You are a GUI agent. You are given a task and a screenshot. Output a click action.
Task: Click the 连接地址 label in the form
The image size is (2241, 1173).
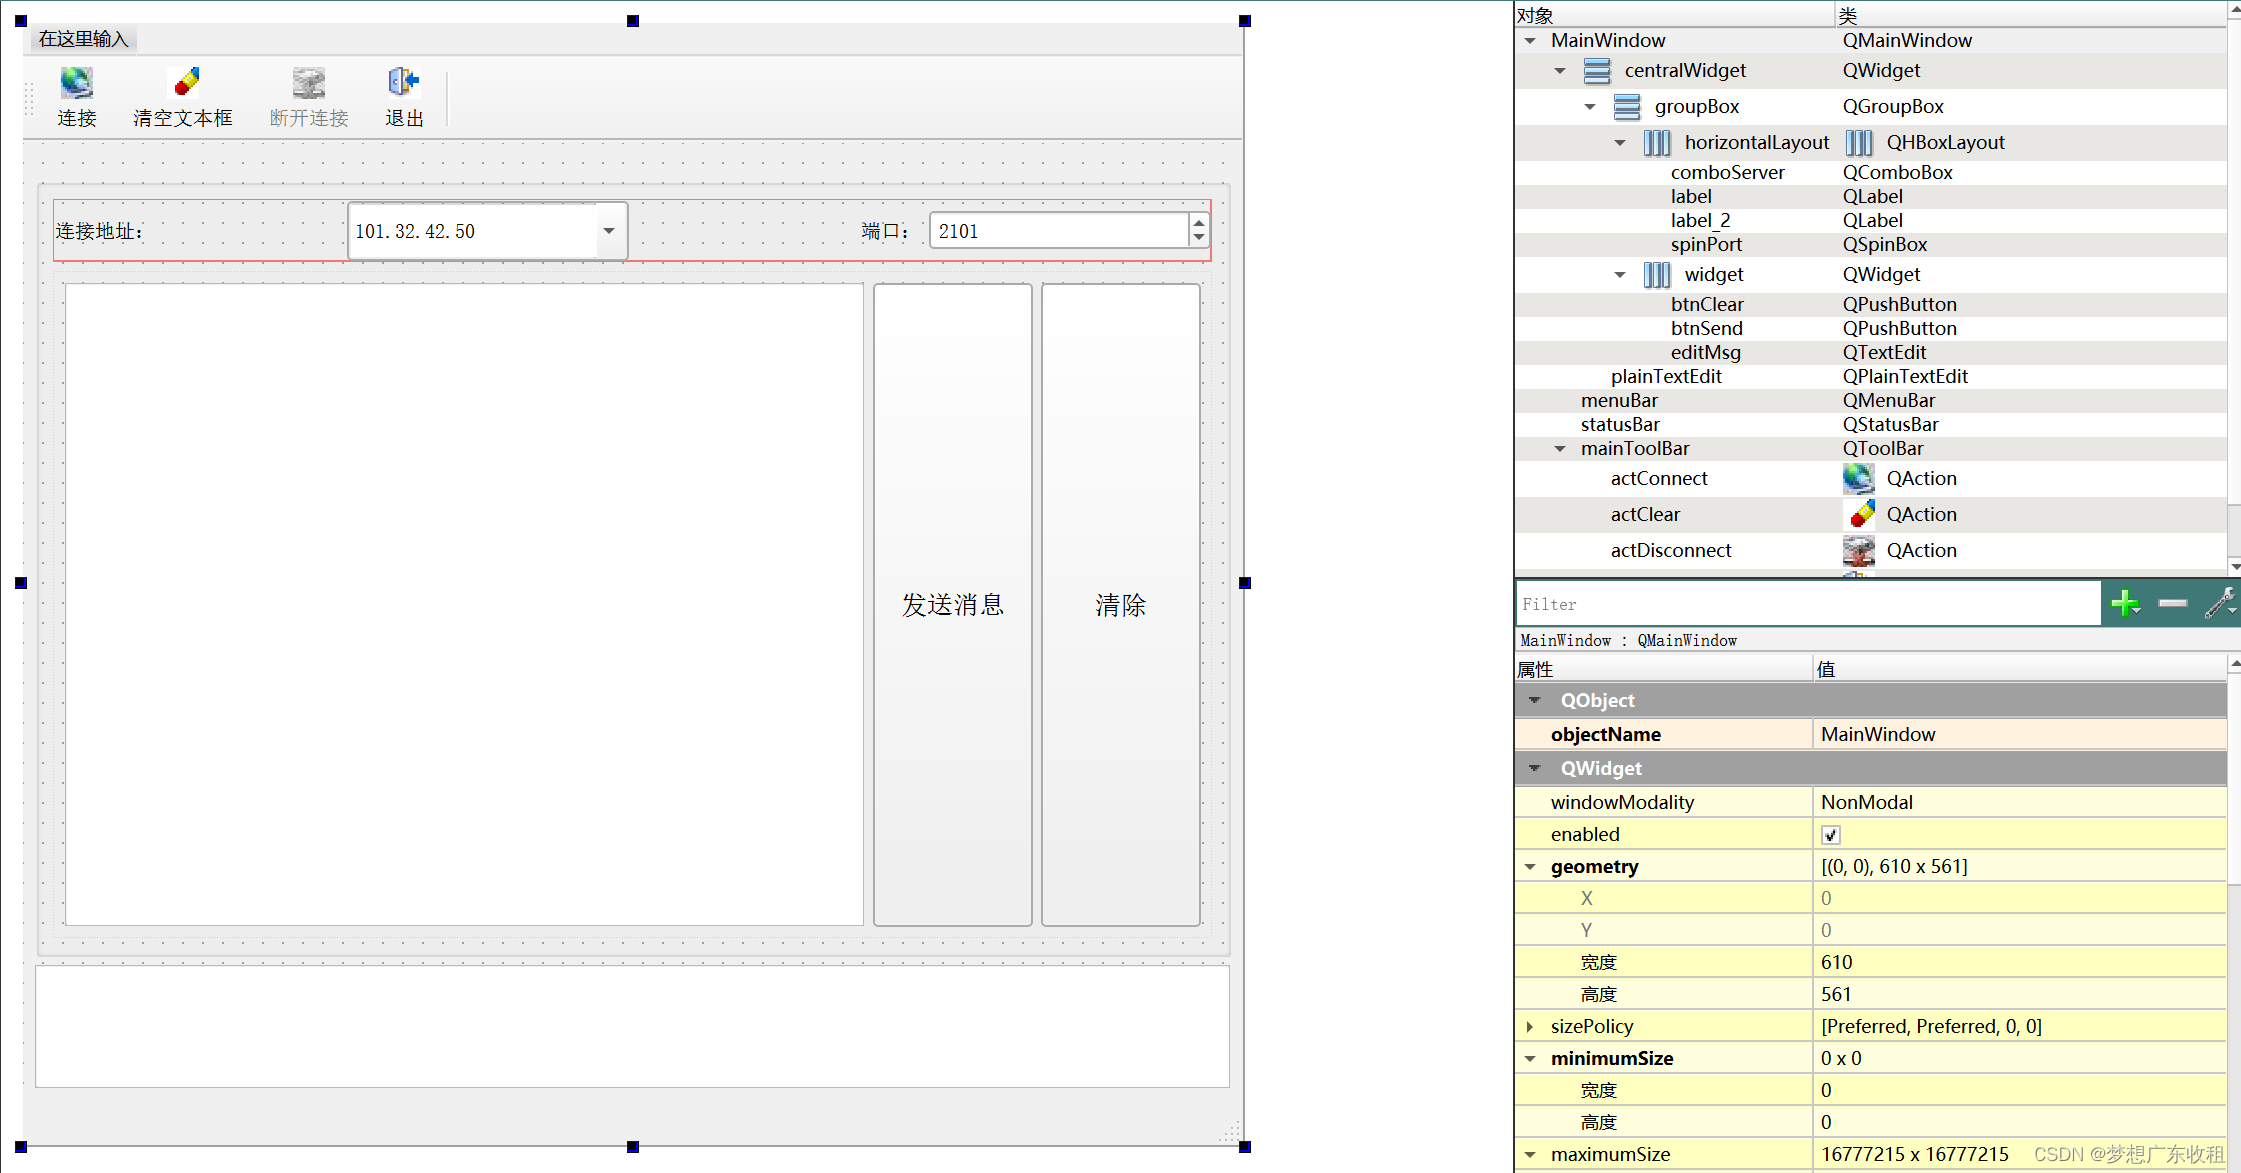click(x=99, y=232)
